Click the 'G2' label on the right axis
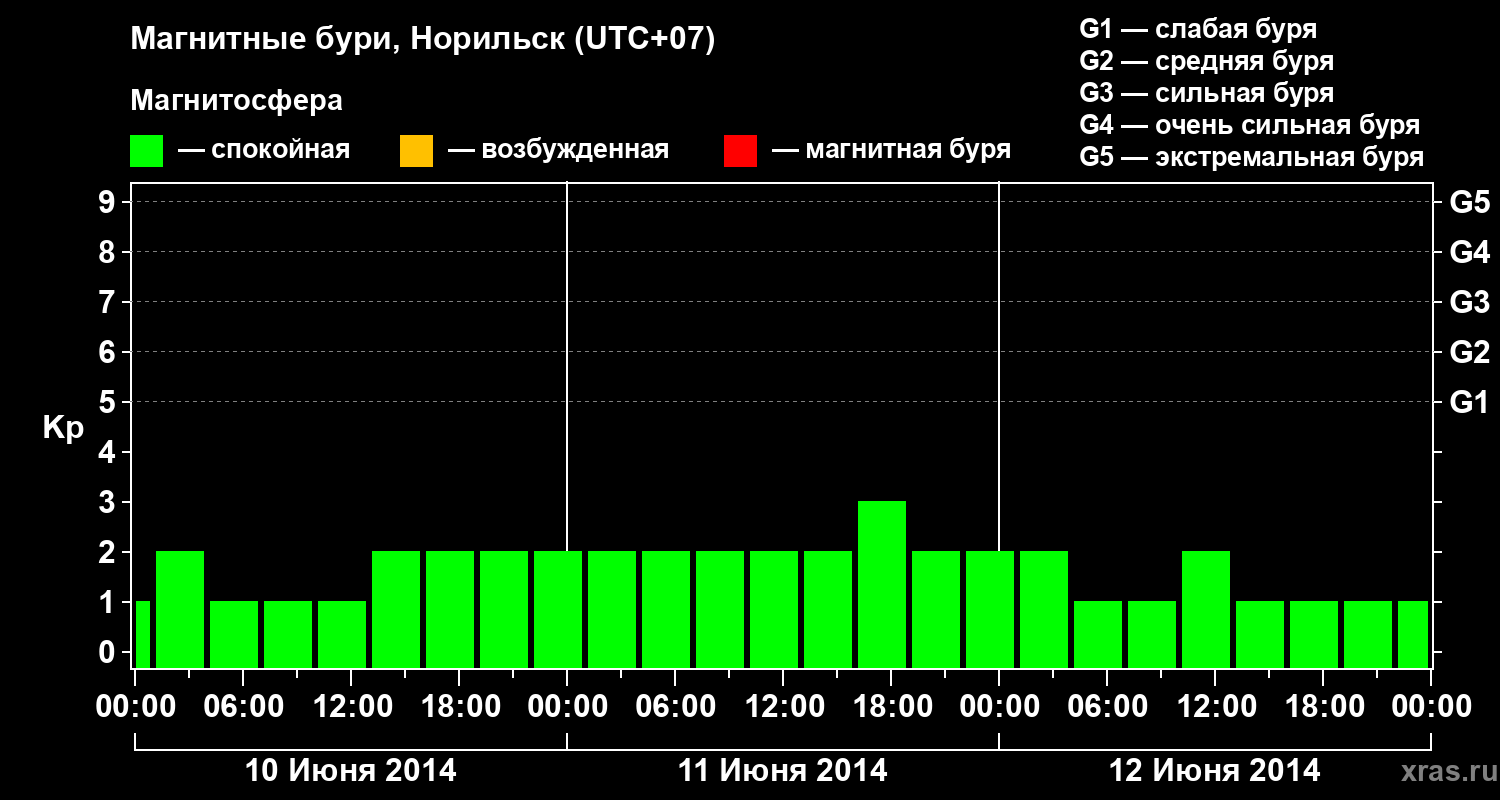Viewport: 1500px width, 800px height. (1469, 352)
